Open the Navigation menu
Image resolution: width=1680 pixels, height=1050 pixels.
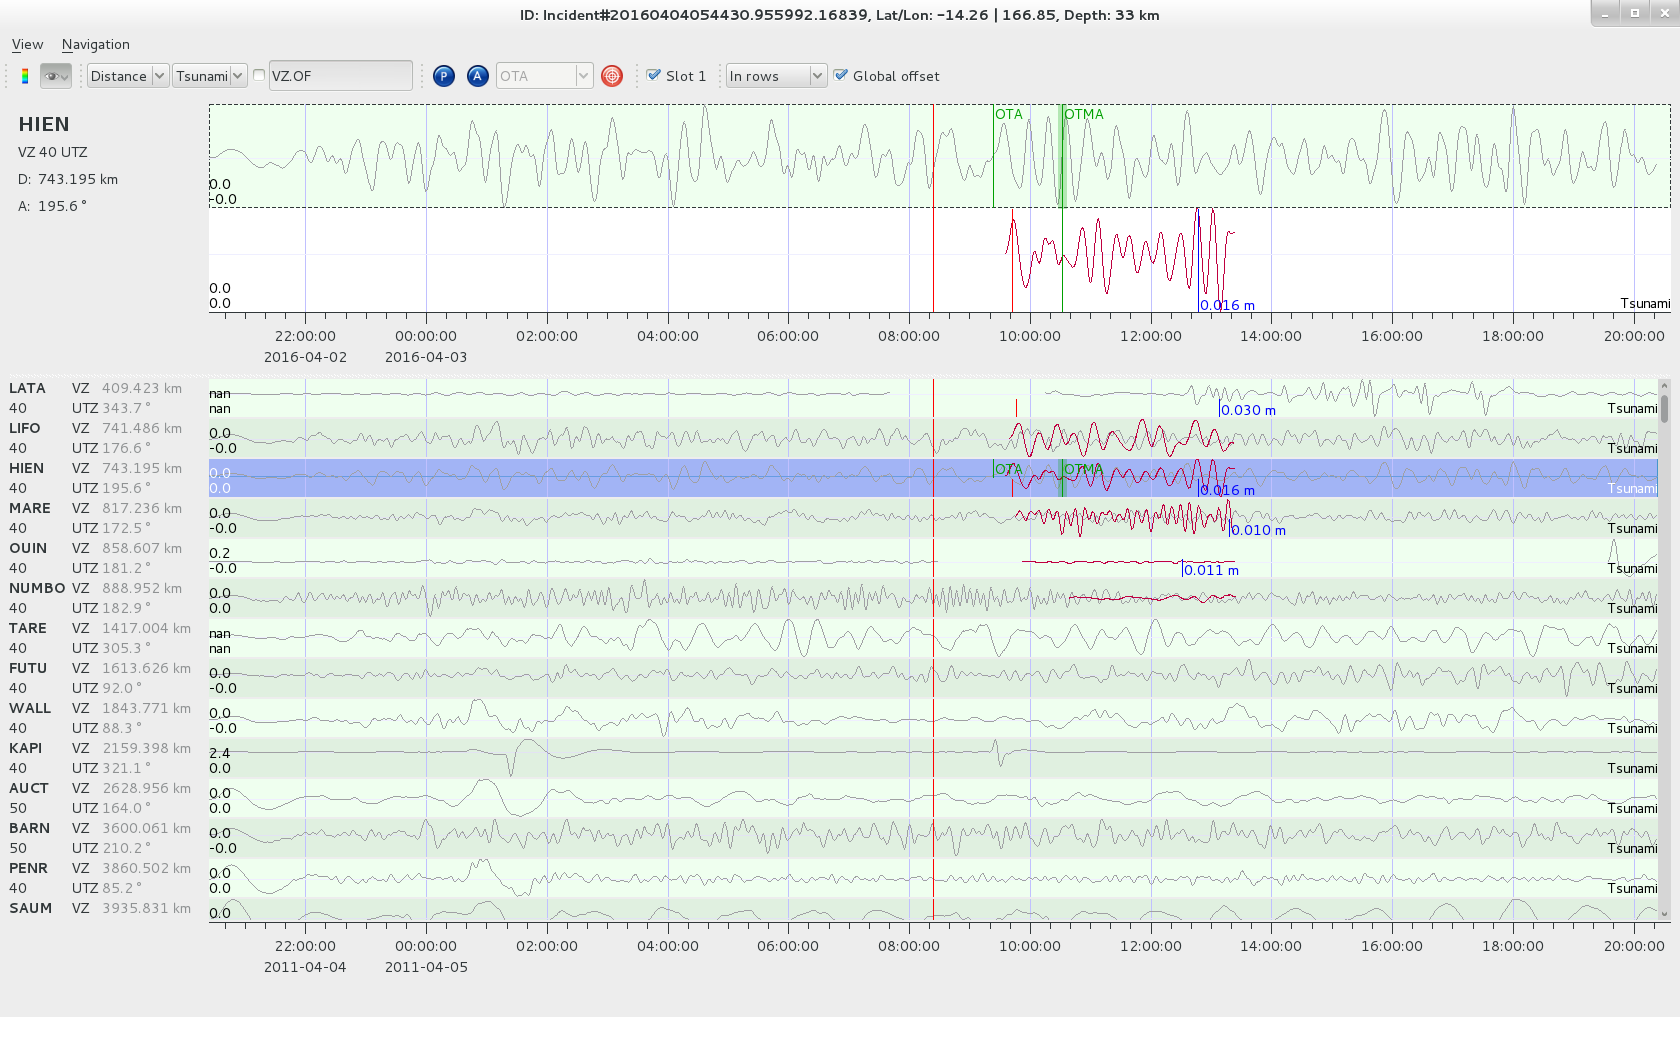pyautogui.click(x=95, y=45)
